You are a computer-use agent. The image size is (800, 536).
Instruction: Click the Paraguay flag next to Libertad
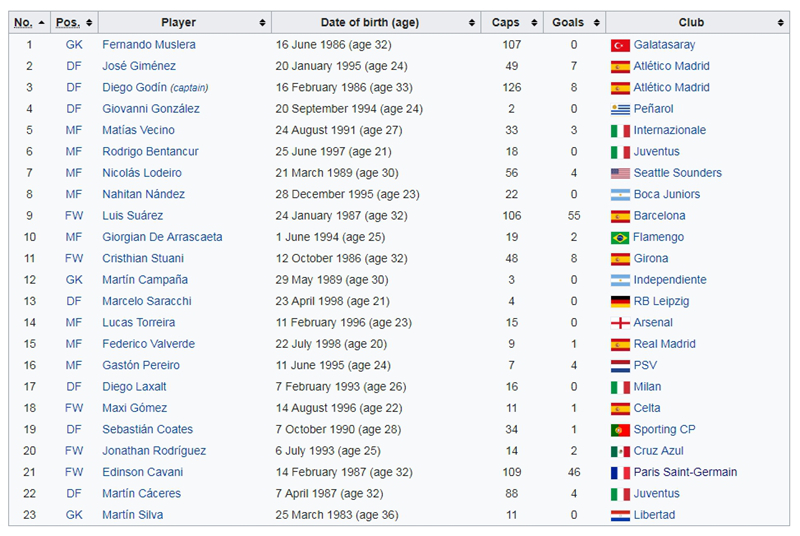[620, 516]
